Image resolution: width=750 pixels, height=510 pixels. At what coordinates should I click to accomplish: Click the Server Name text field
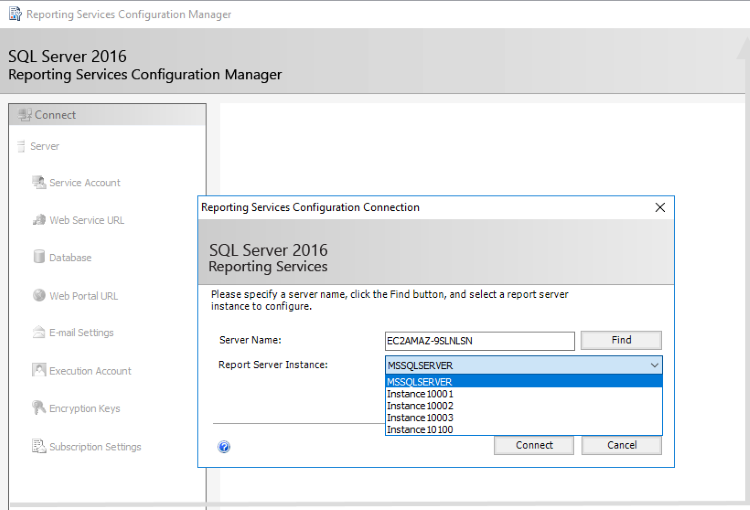point(479,341)
